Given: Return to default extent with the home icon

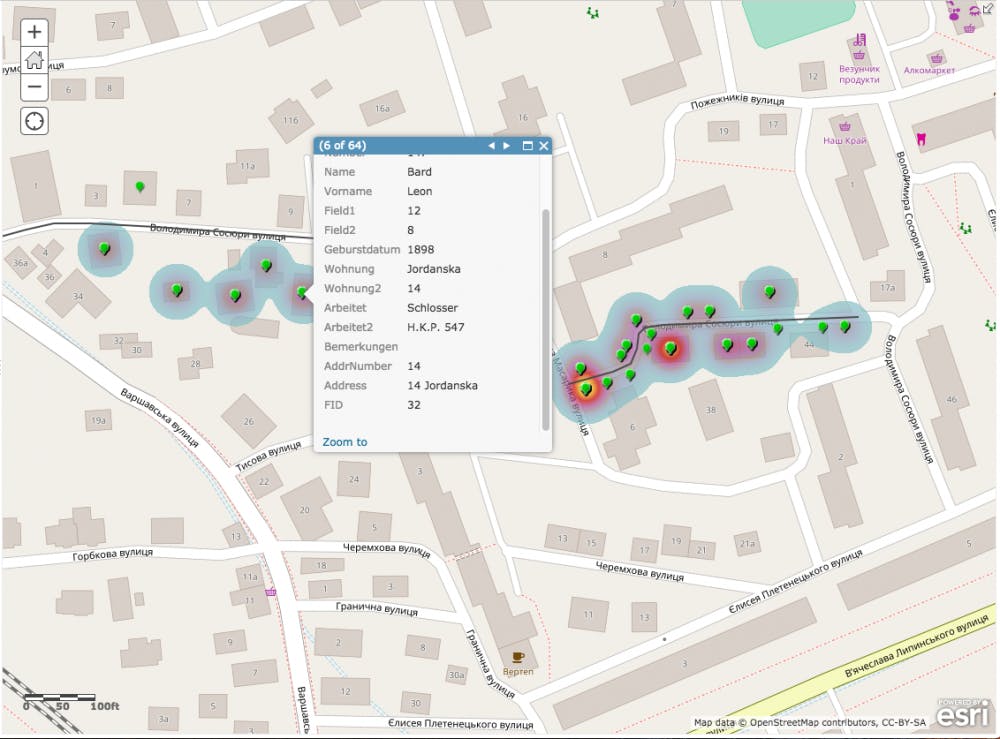Looking at the screenshot, I should [x=34, y=58].
